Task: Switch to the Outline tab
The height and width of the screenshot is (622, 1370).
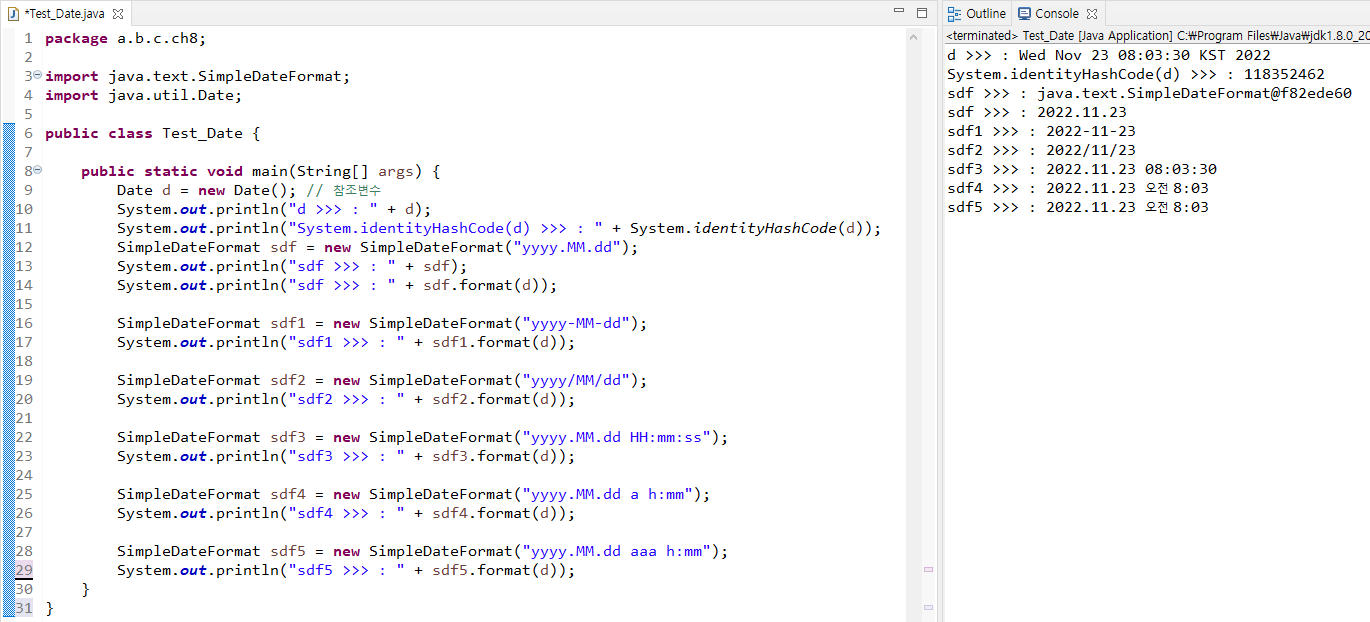Action: 977,13
